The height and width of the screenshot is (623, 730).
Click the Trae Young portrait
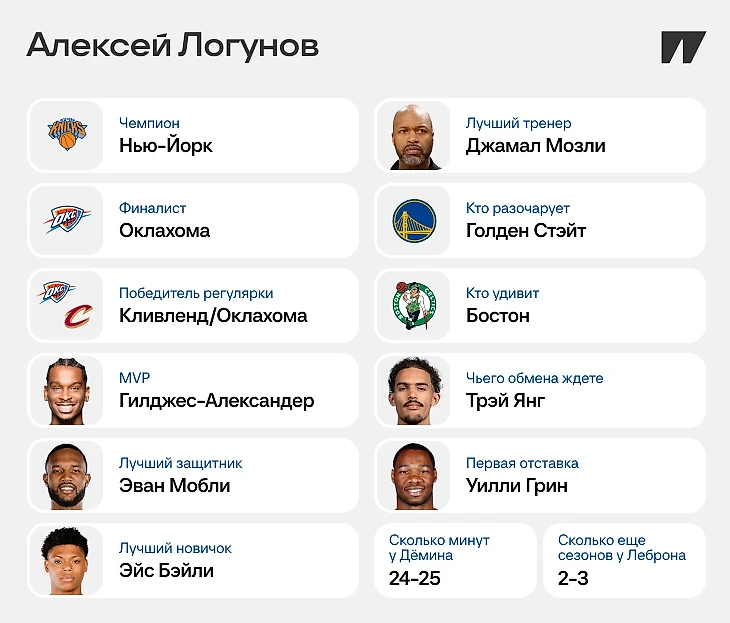(x=413, y=390)
